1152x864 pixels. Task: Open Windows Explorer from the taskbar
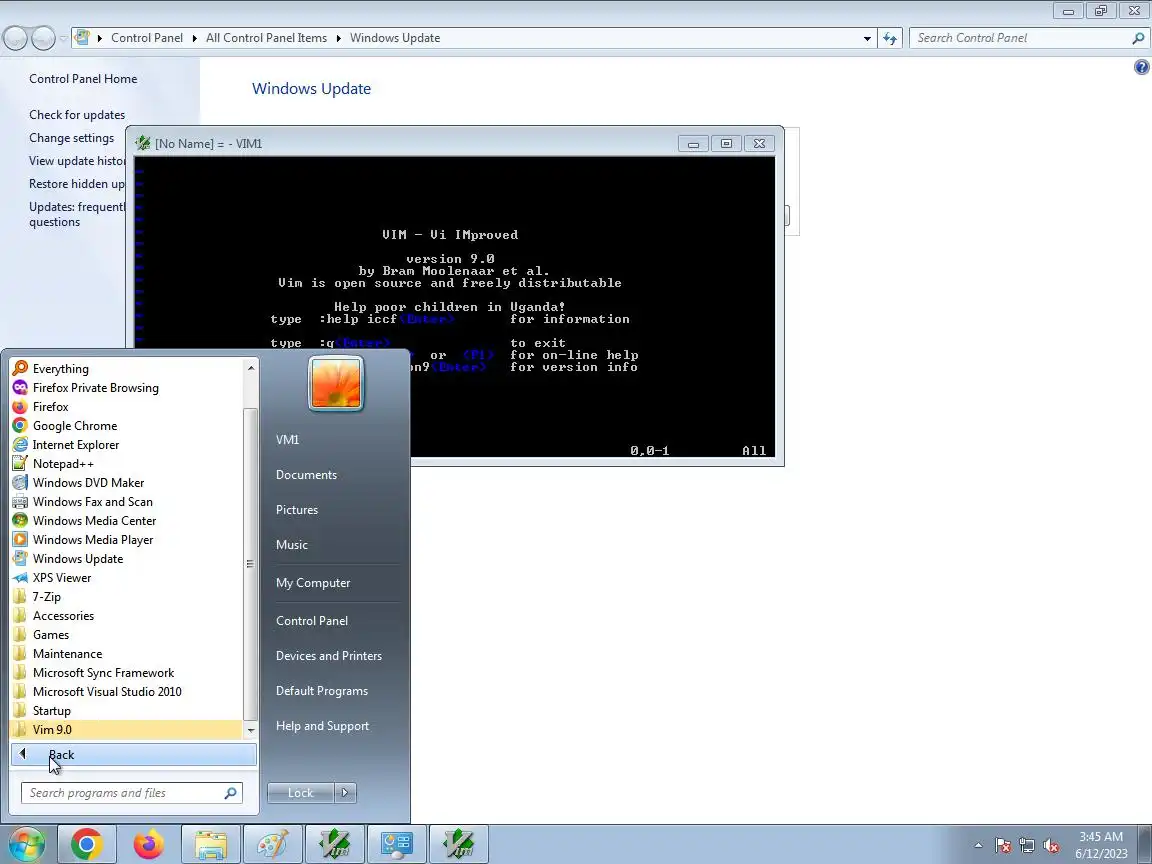click(x=210, y=844)
